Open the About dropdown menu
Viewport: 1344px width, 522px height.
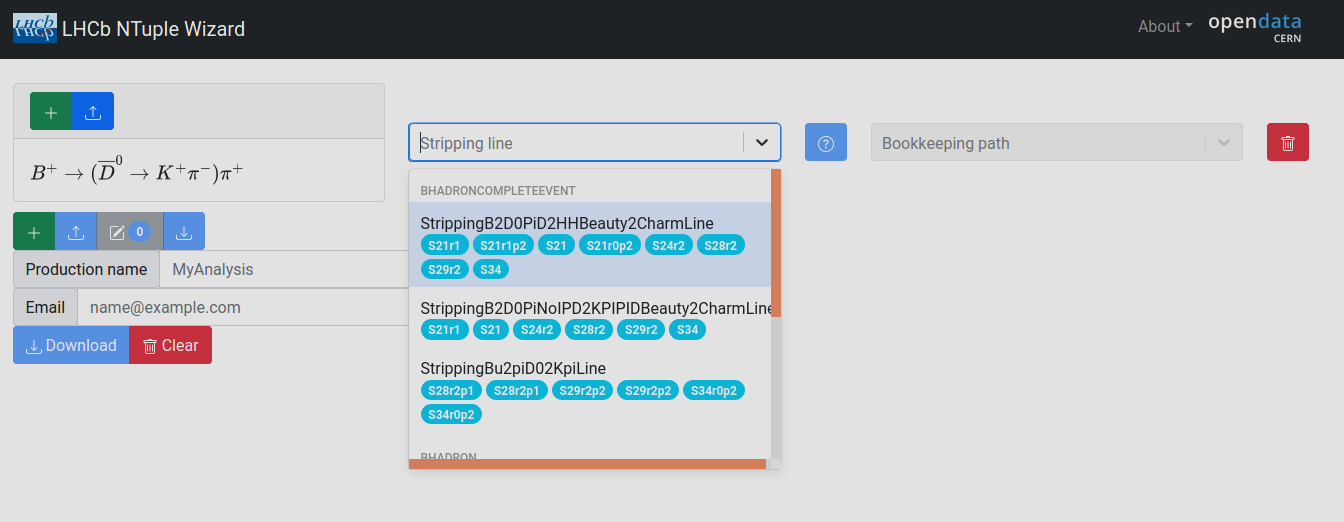pyautogui.click(x=1164, y=27)
